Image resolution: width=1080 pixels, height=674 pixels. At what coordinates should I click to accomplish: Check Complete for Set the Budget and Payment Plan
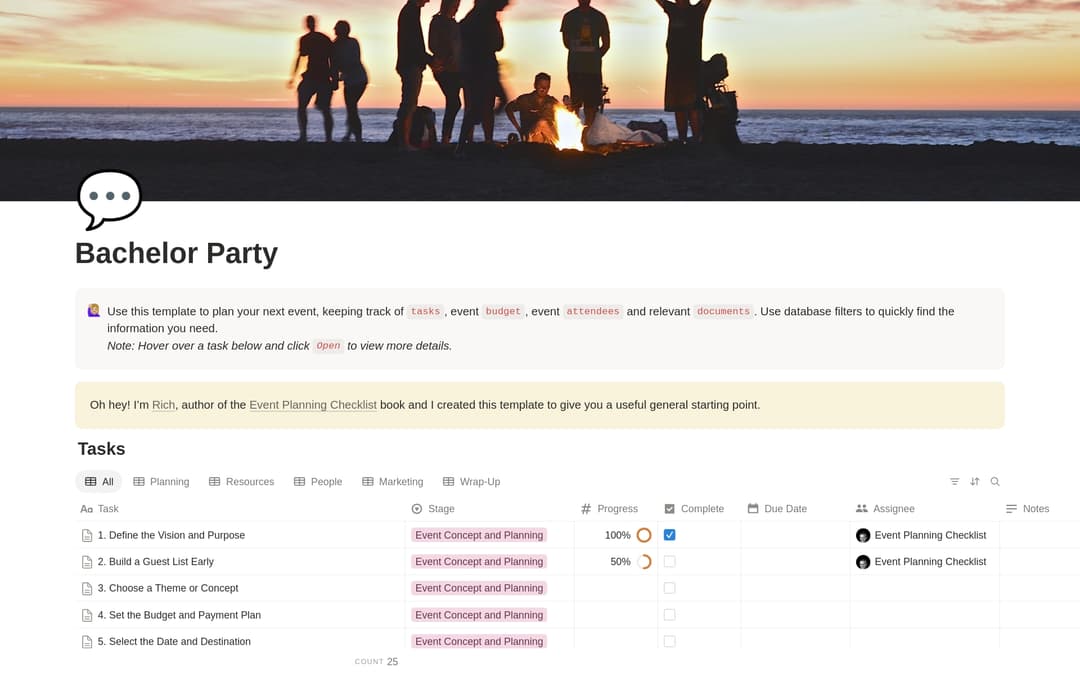[669, 615]
